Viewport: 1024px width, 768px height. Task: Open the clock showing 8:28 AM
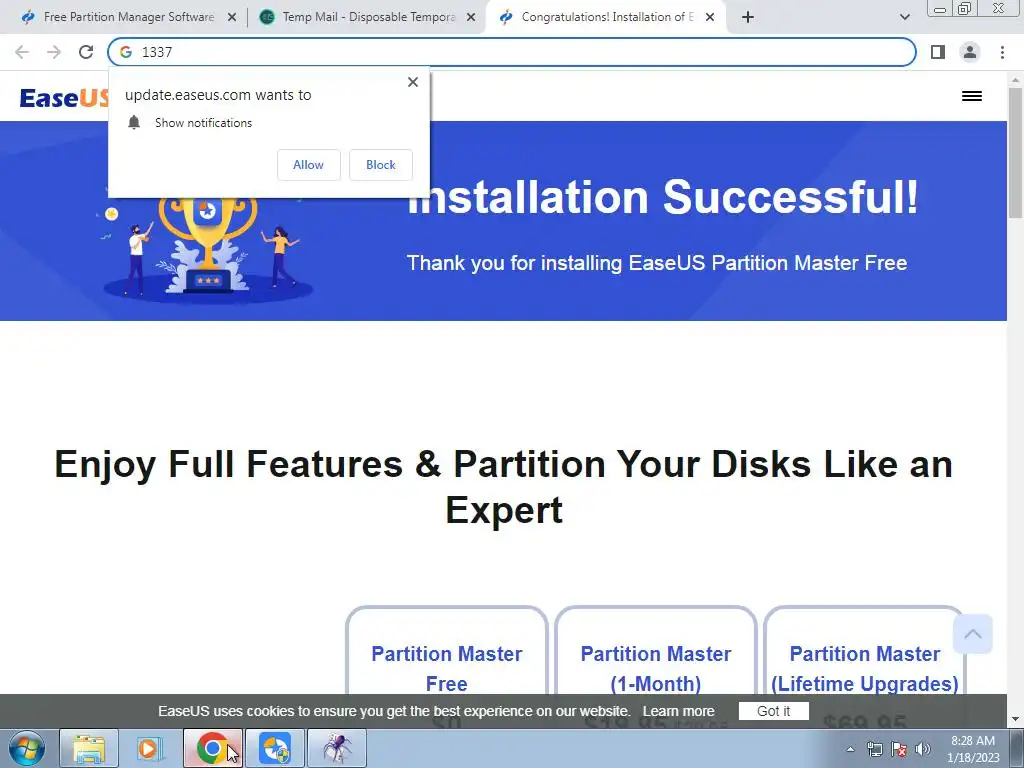click(x=973, y=749)
